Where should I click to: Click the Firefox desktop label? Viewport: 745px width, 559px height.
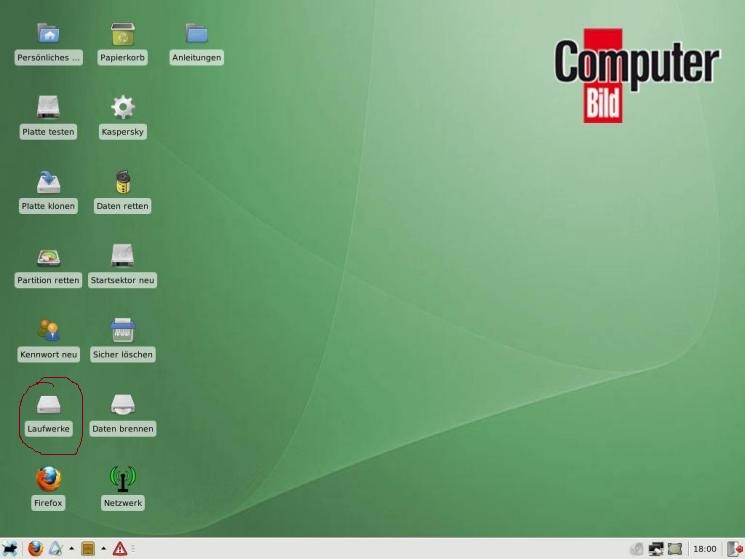coord(48,502)
